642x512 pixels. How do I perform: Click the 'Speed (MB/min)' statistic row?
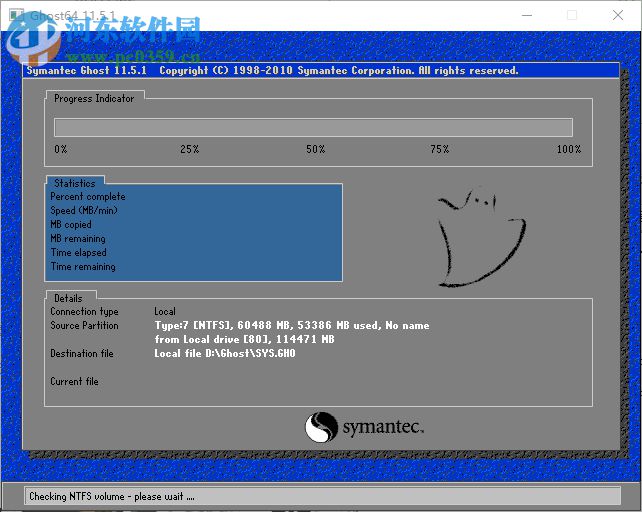84,211
